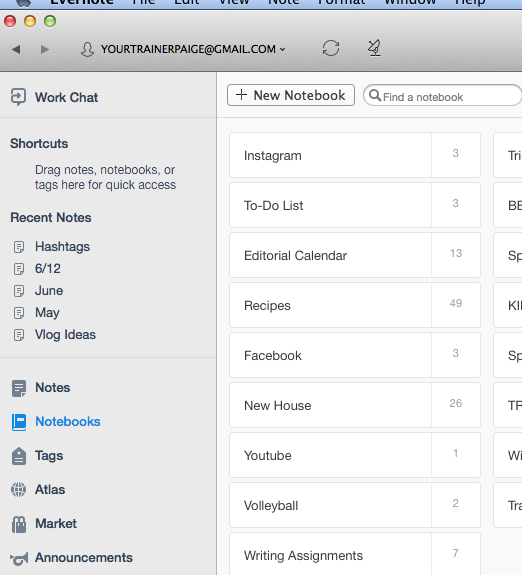Open the View menu

[x=233, y=2]
